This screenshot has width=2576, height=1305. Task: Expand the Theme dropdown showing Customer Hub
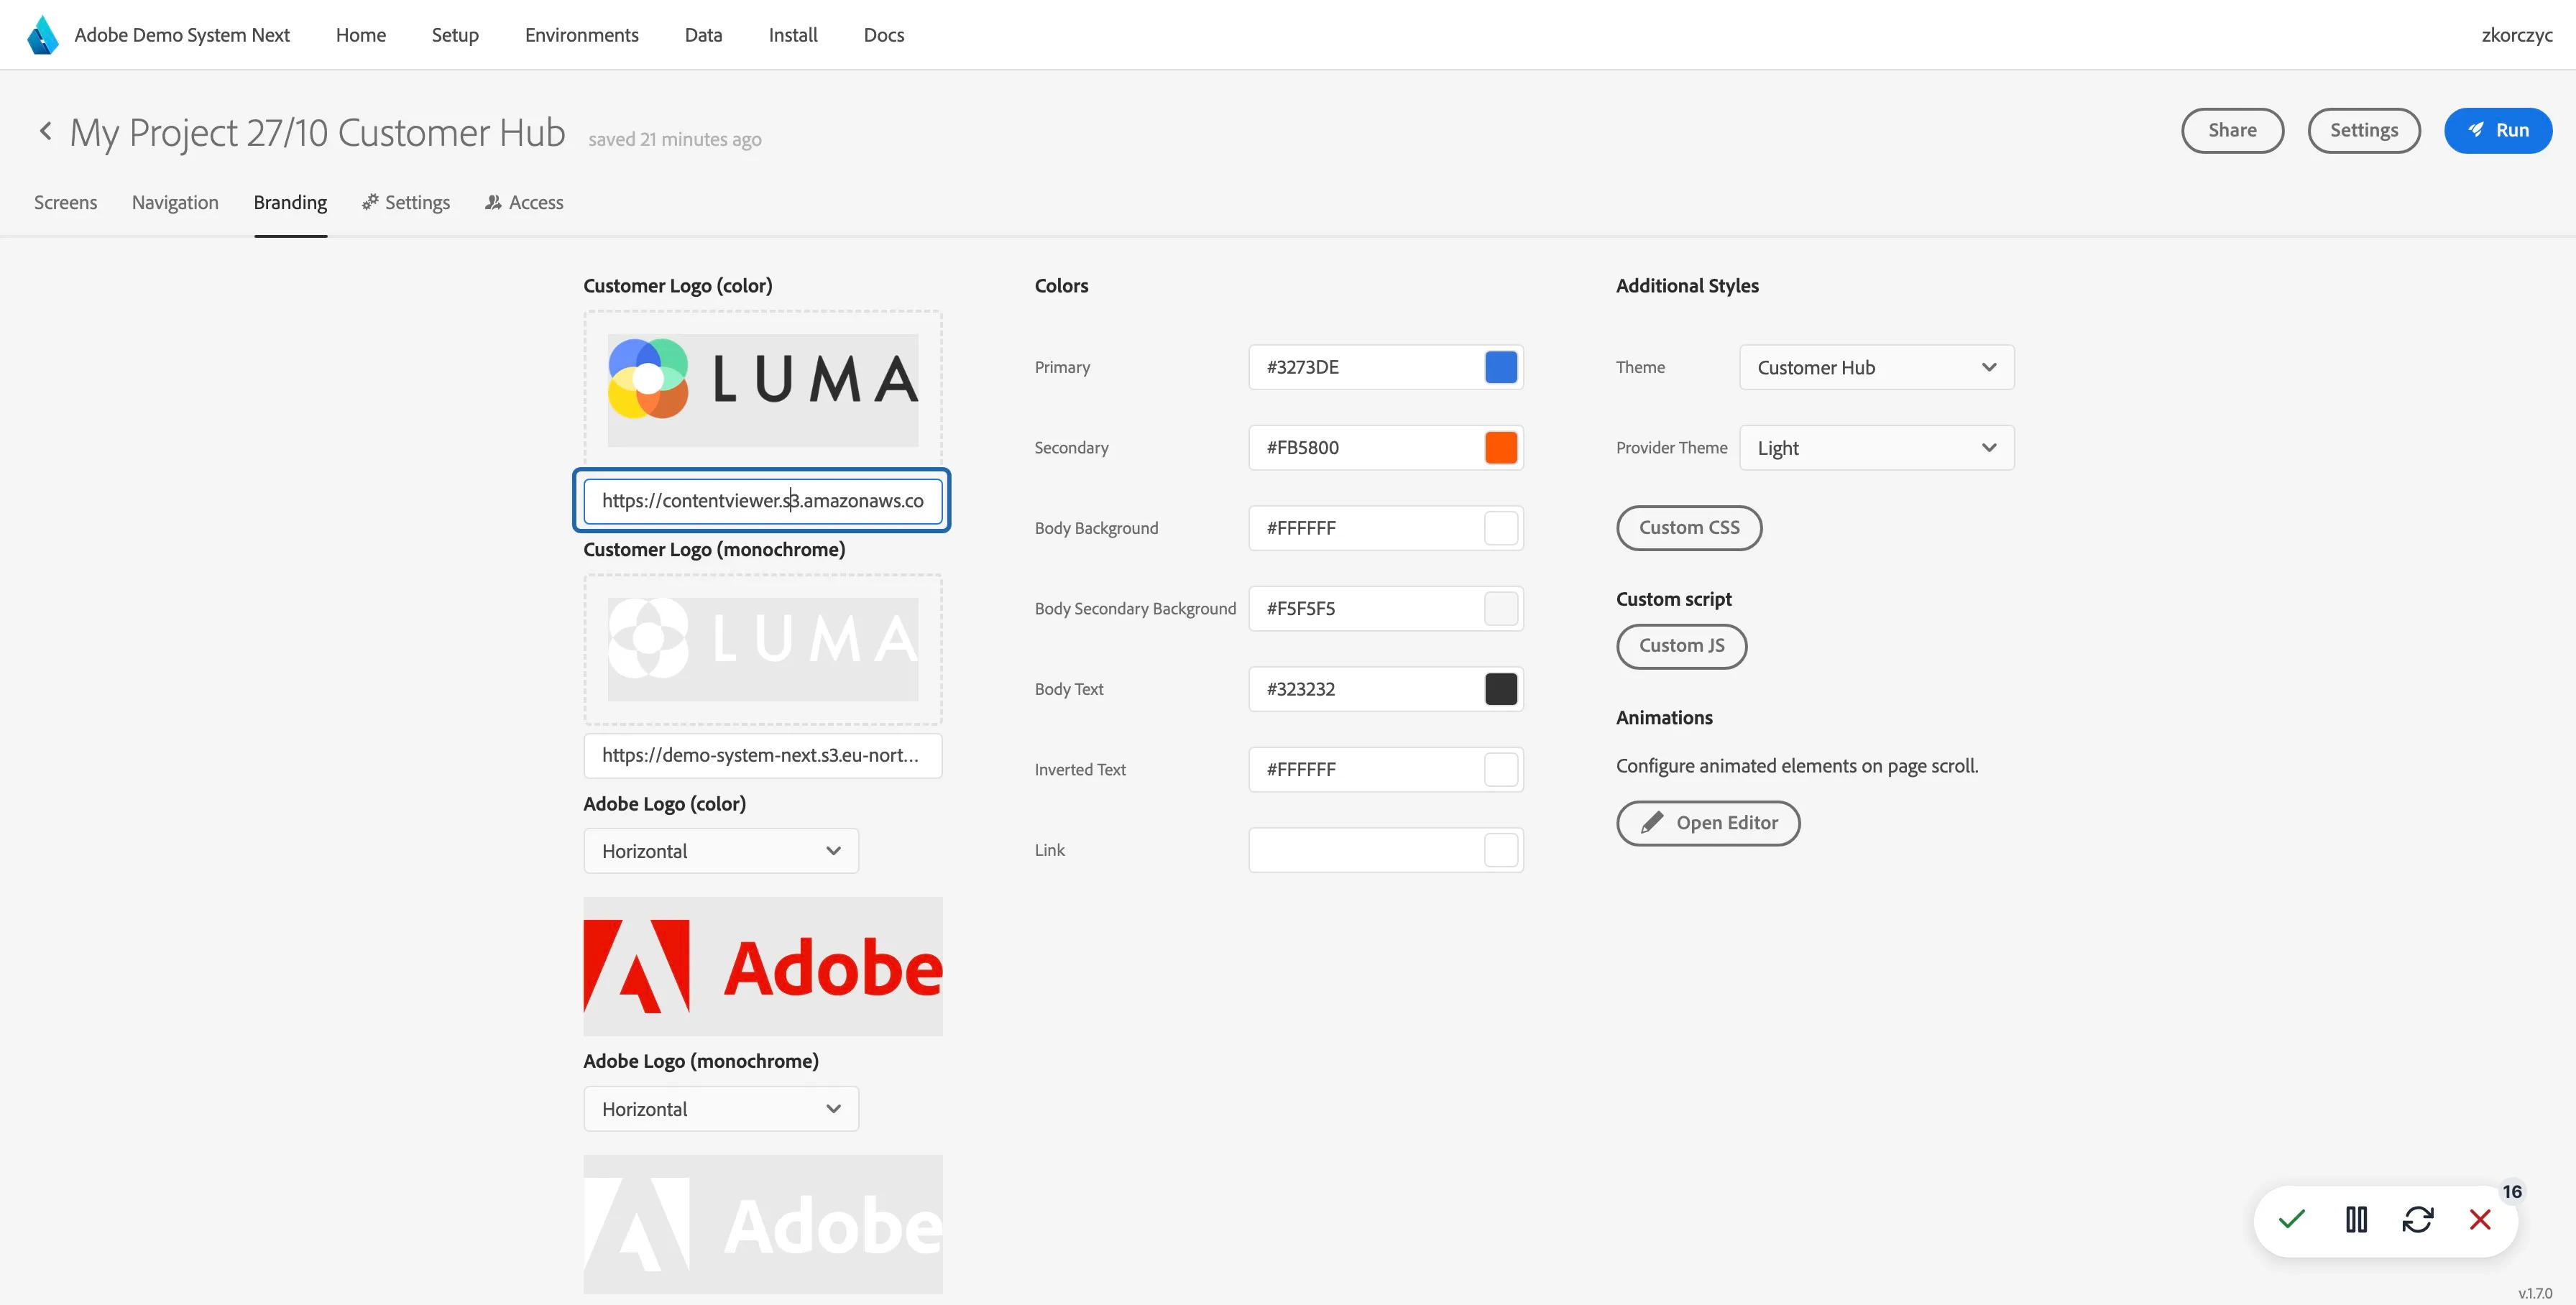pyautogui.click(x=1877, y=368)
